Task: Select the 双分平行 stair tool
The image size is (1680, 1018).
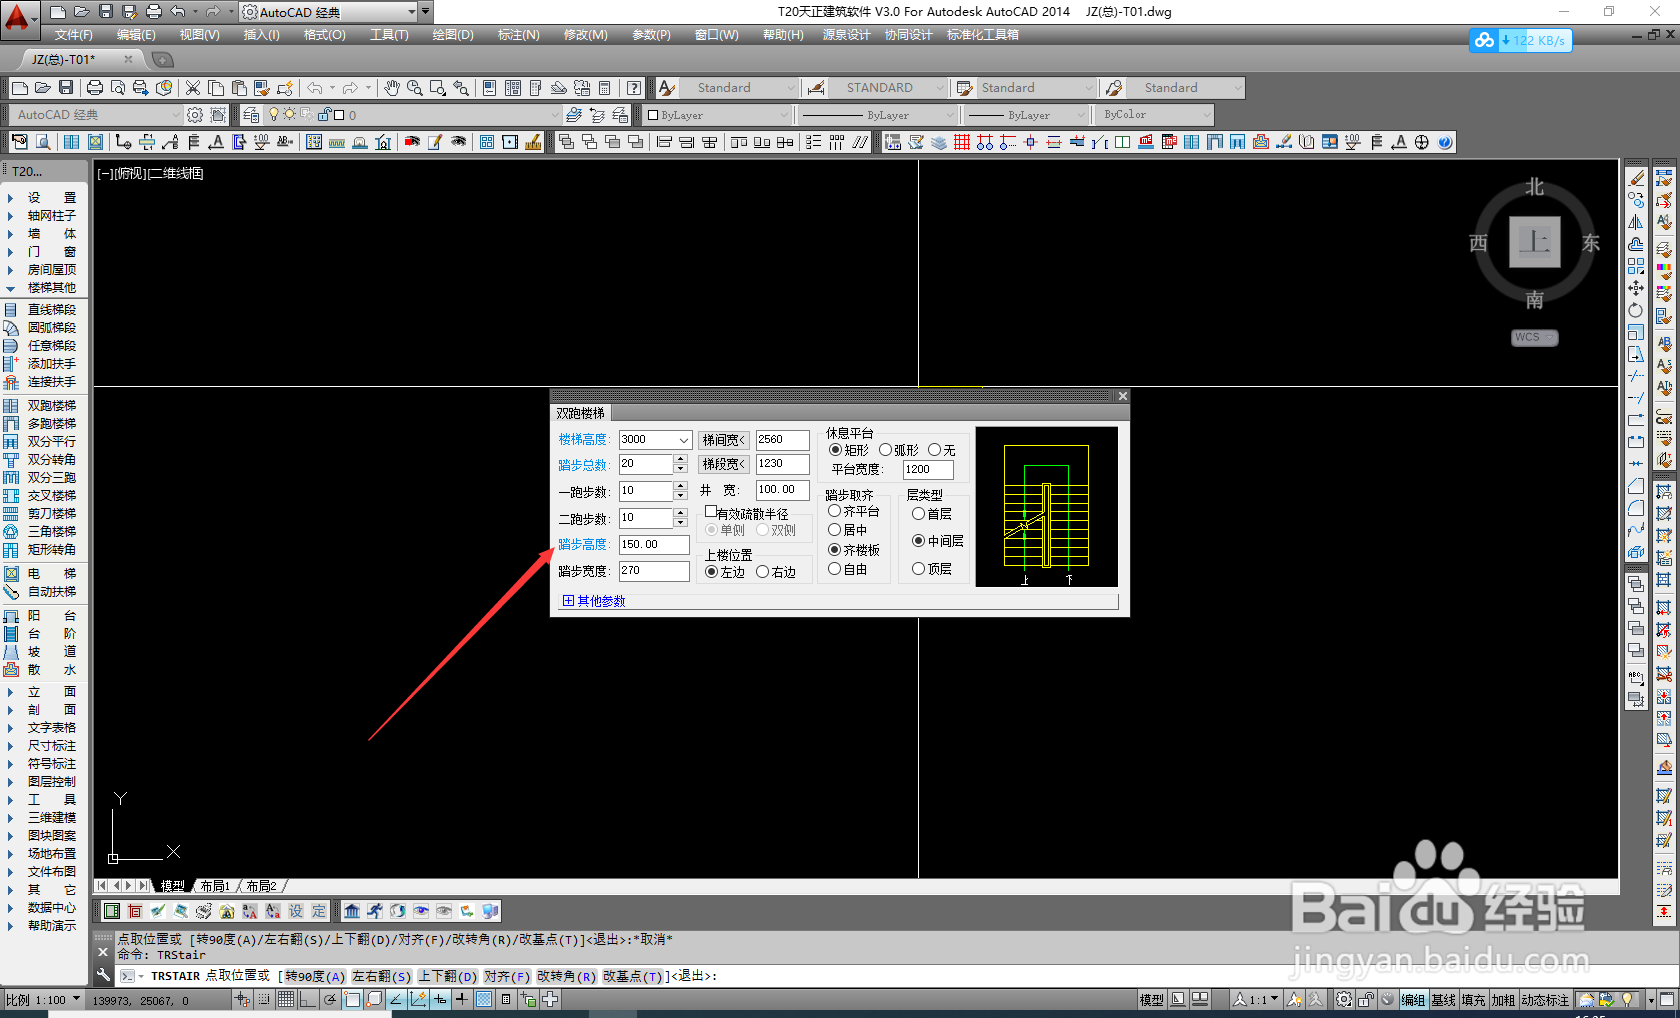Action: tap(41, 442)
